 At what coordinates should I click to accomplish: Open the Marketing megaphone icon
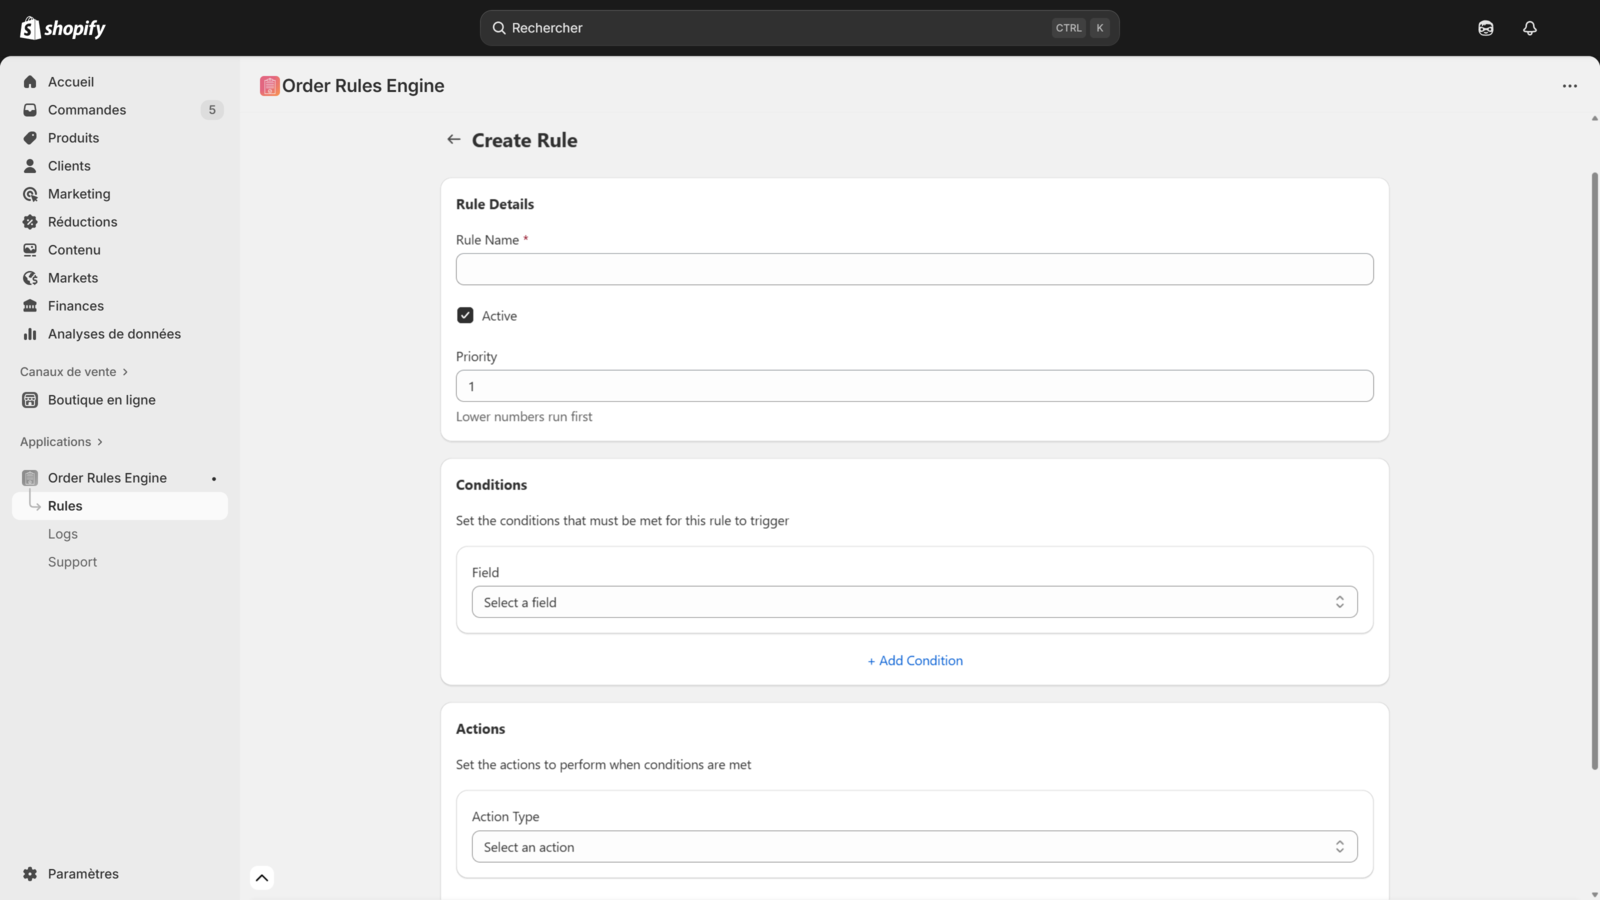click(x=31, y=193)
